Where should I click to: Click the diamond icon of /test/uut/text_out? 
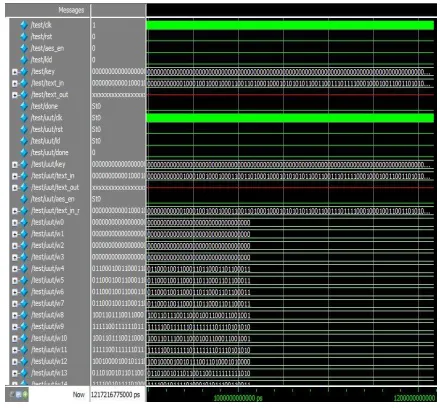(24, 187)
